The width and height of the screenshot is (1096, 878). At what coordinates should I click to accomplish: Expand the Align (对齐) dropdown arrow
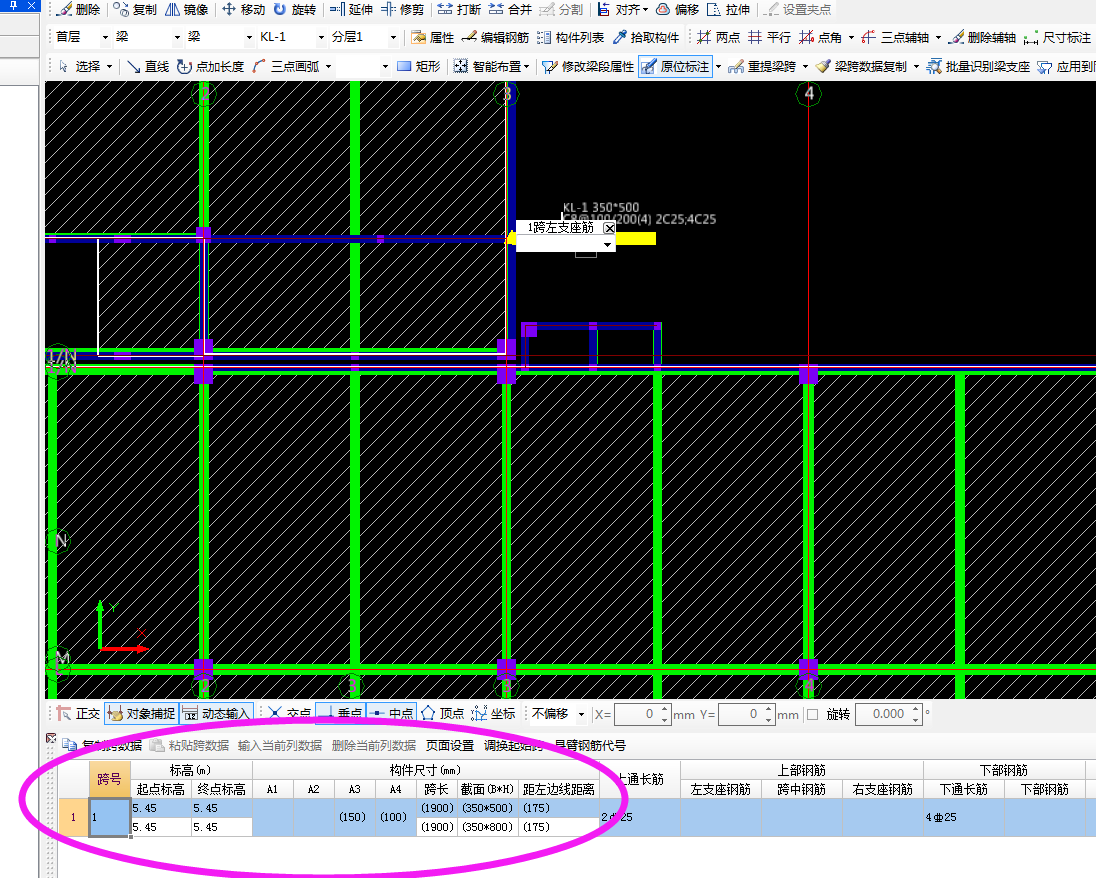(644, 10)
